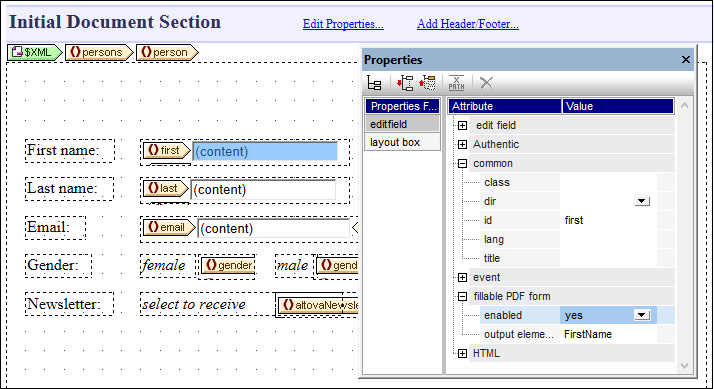
Task: Collapse the common property group
Action: (462, 164)
